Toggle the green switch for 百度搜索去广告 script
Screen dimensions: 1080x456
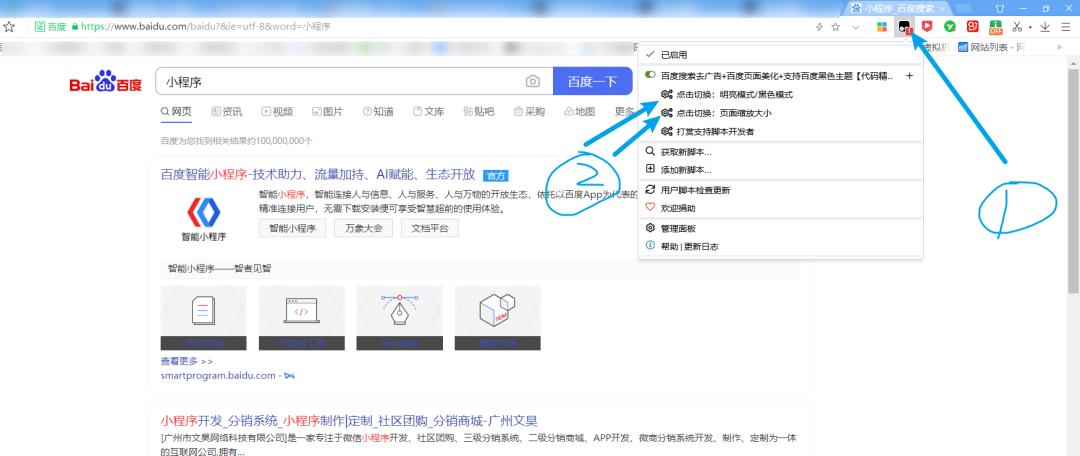click(650, 76)
